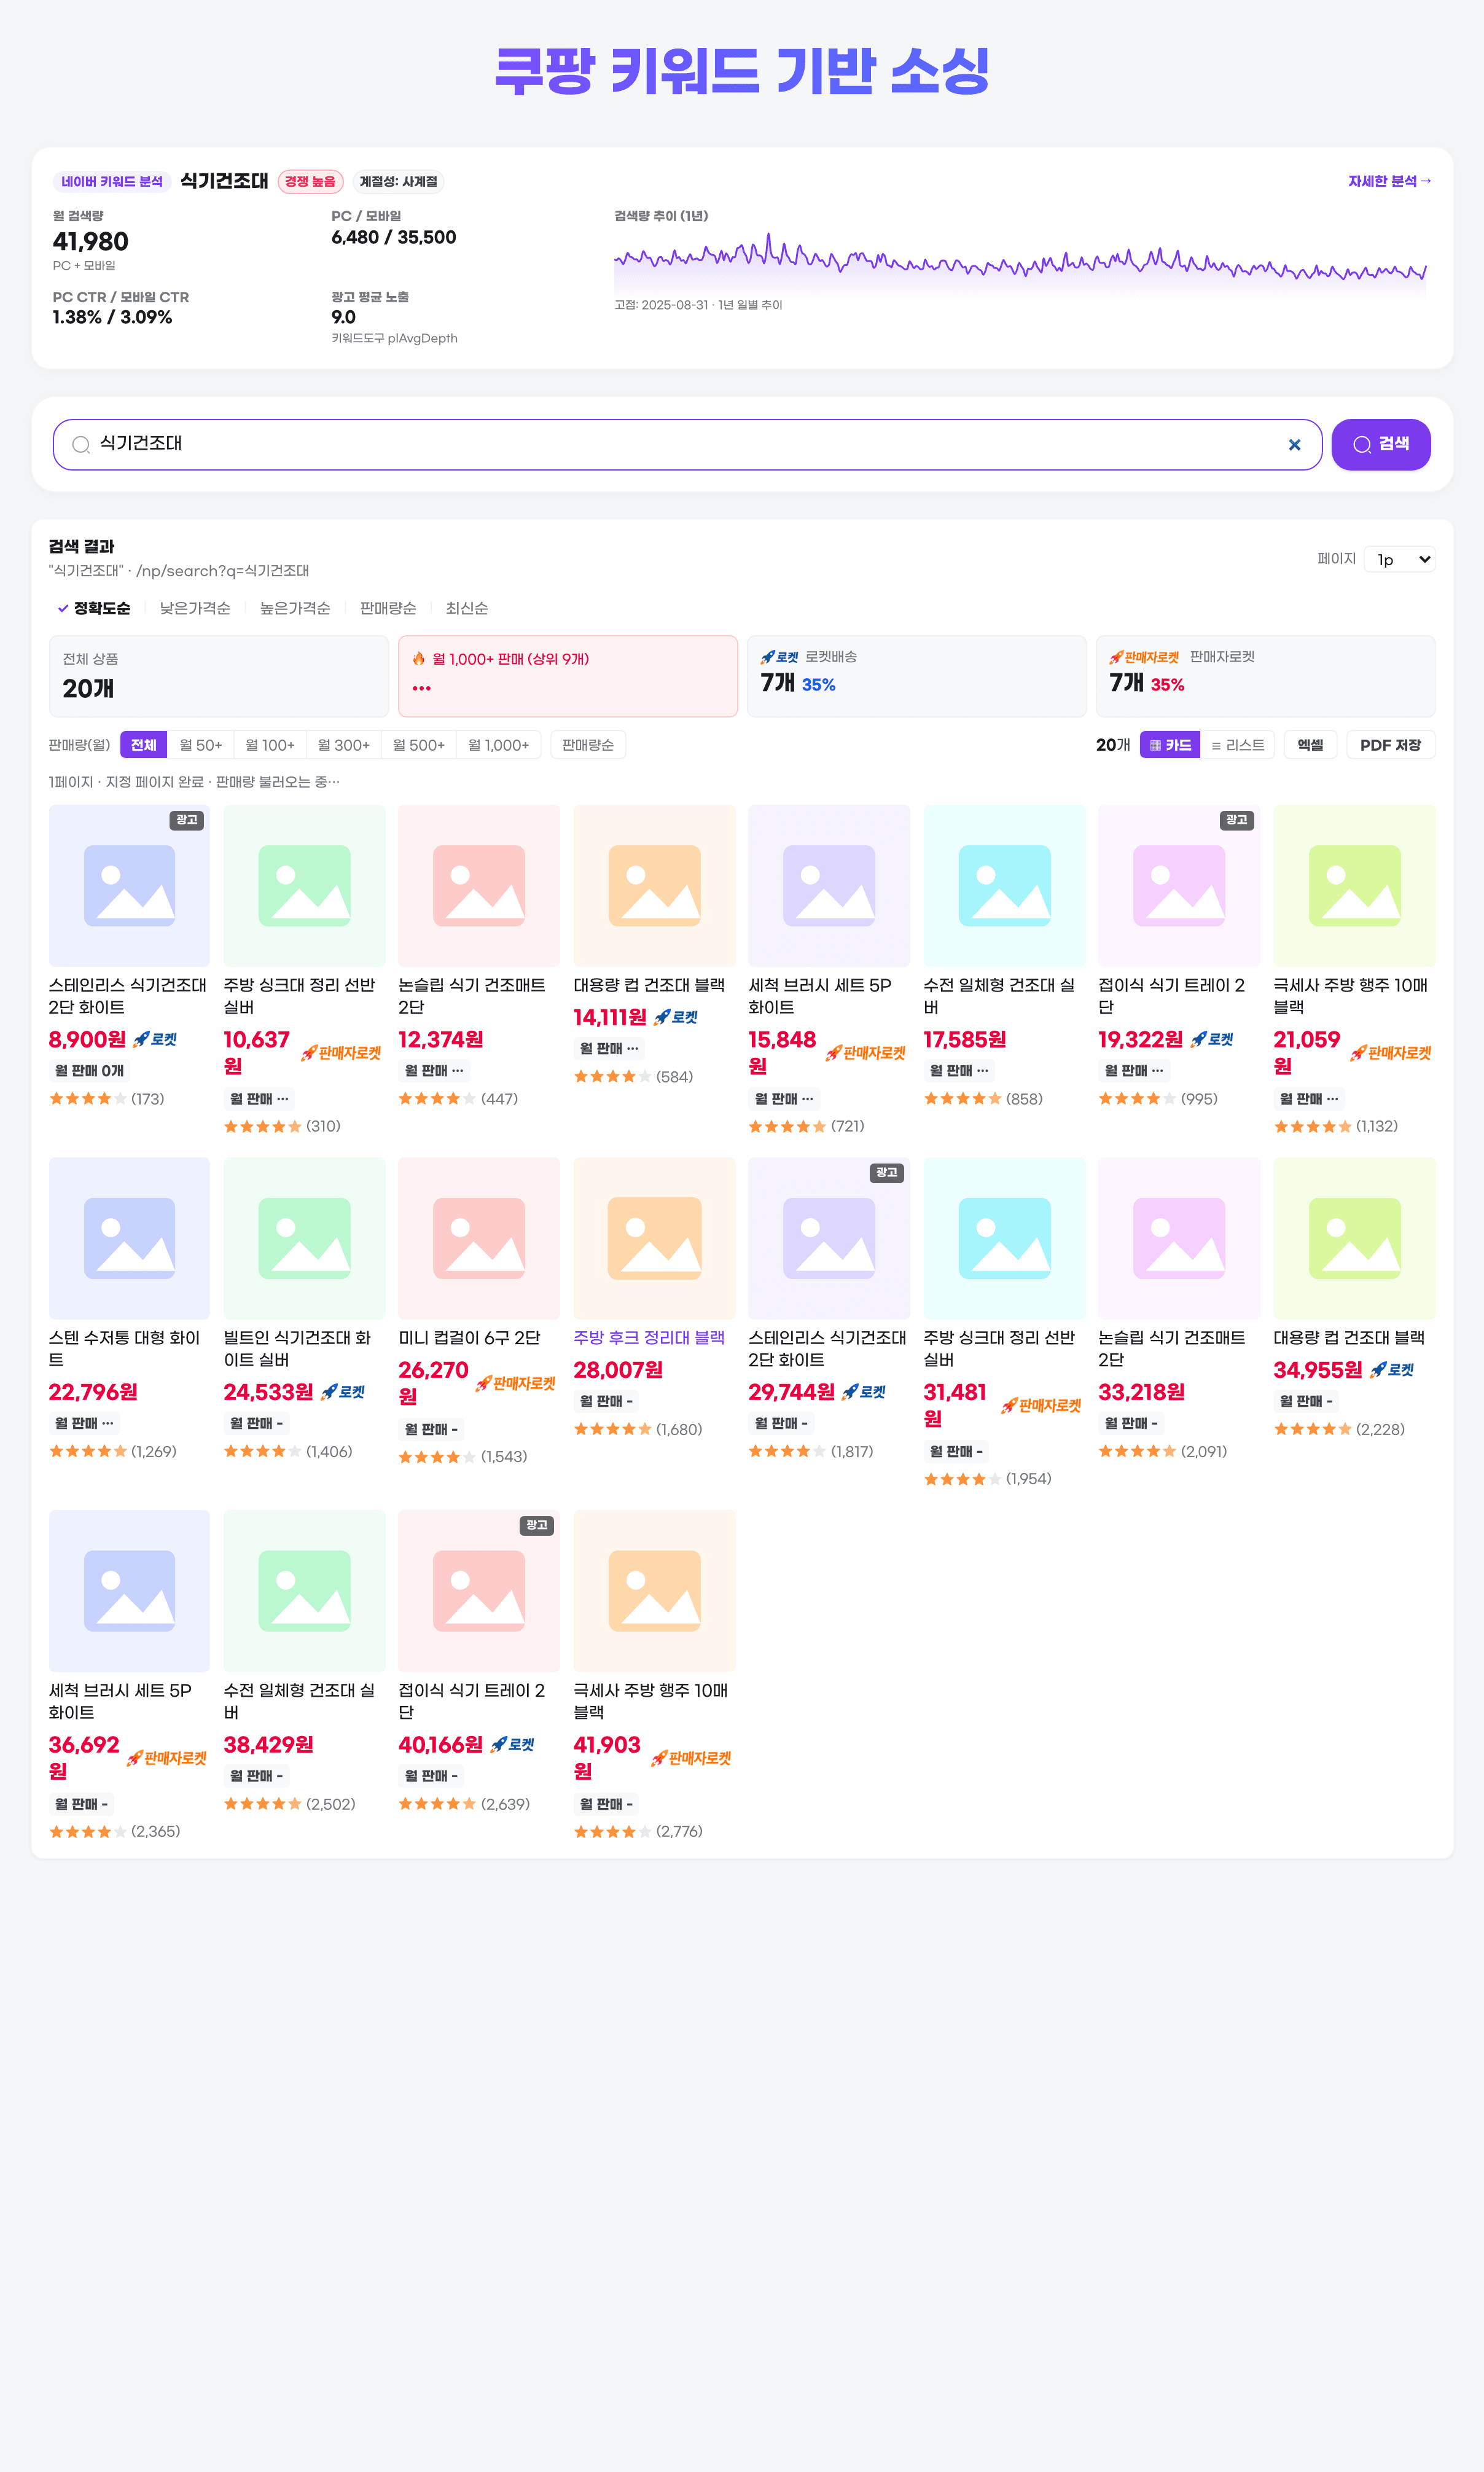Clear the search field with the X icon
The width and height of the screenshot is (1484, 2472).
click(x=1294, y=445)
